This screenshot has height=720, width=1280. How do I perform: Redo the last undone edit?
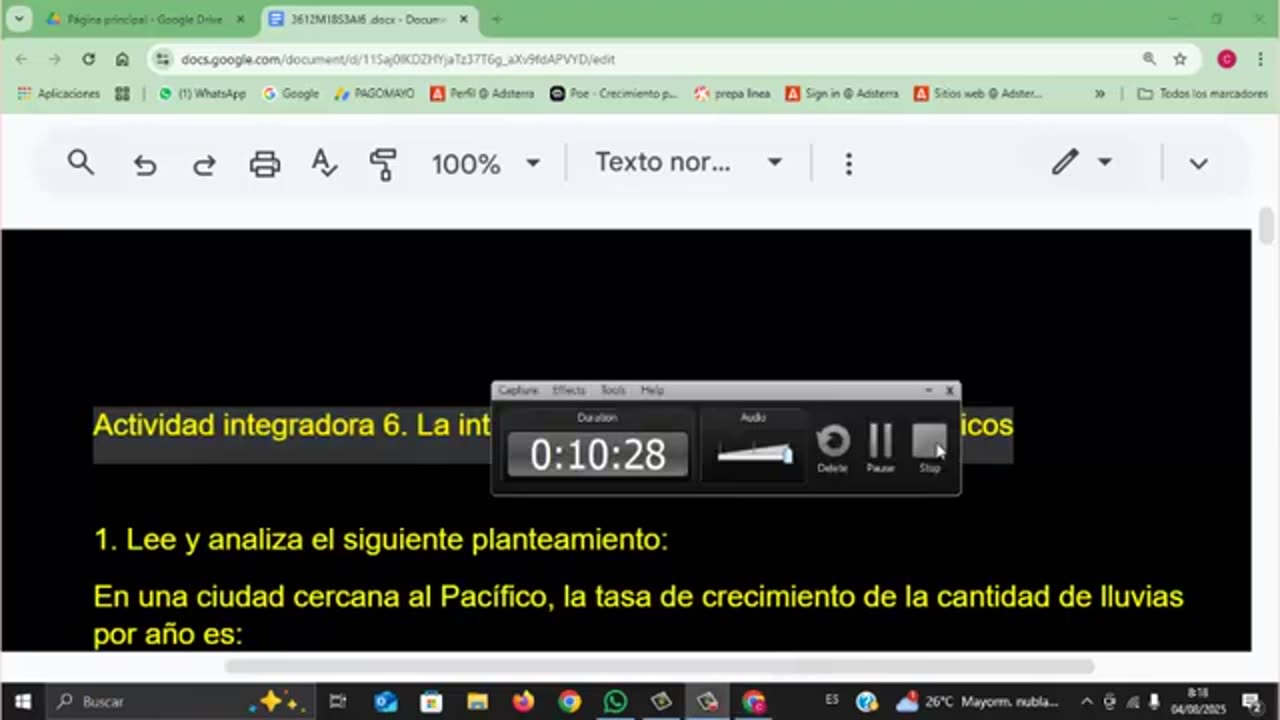(x=204, y=164)
